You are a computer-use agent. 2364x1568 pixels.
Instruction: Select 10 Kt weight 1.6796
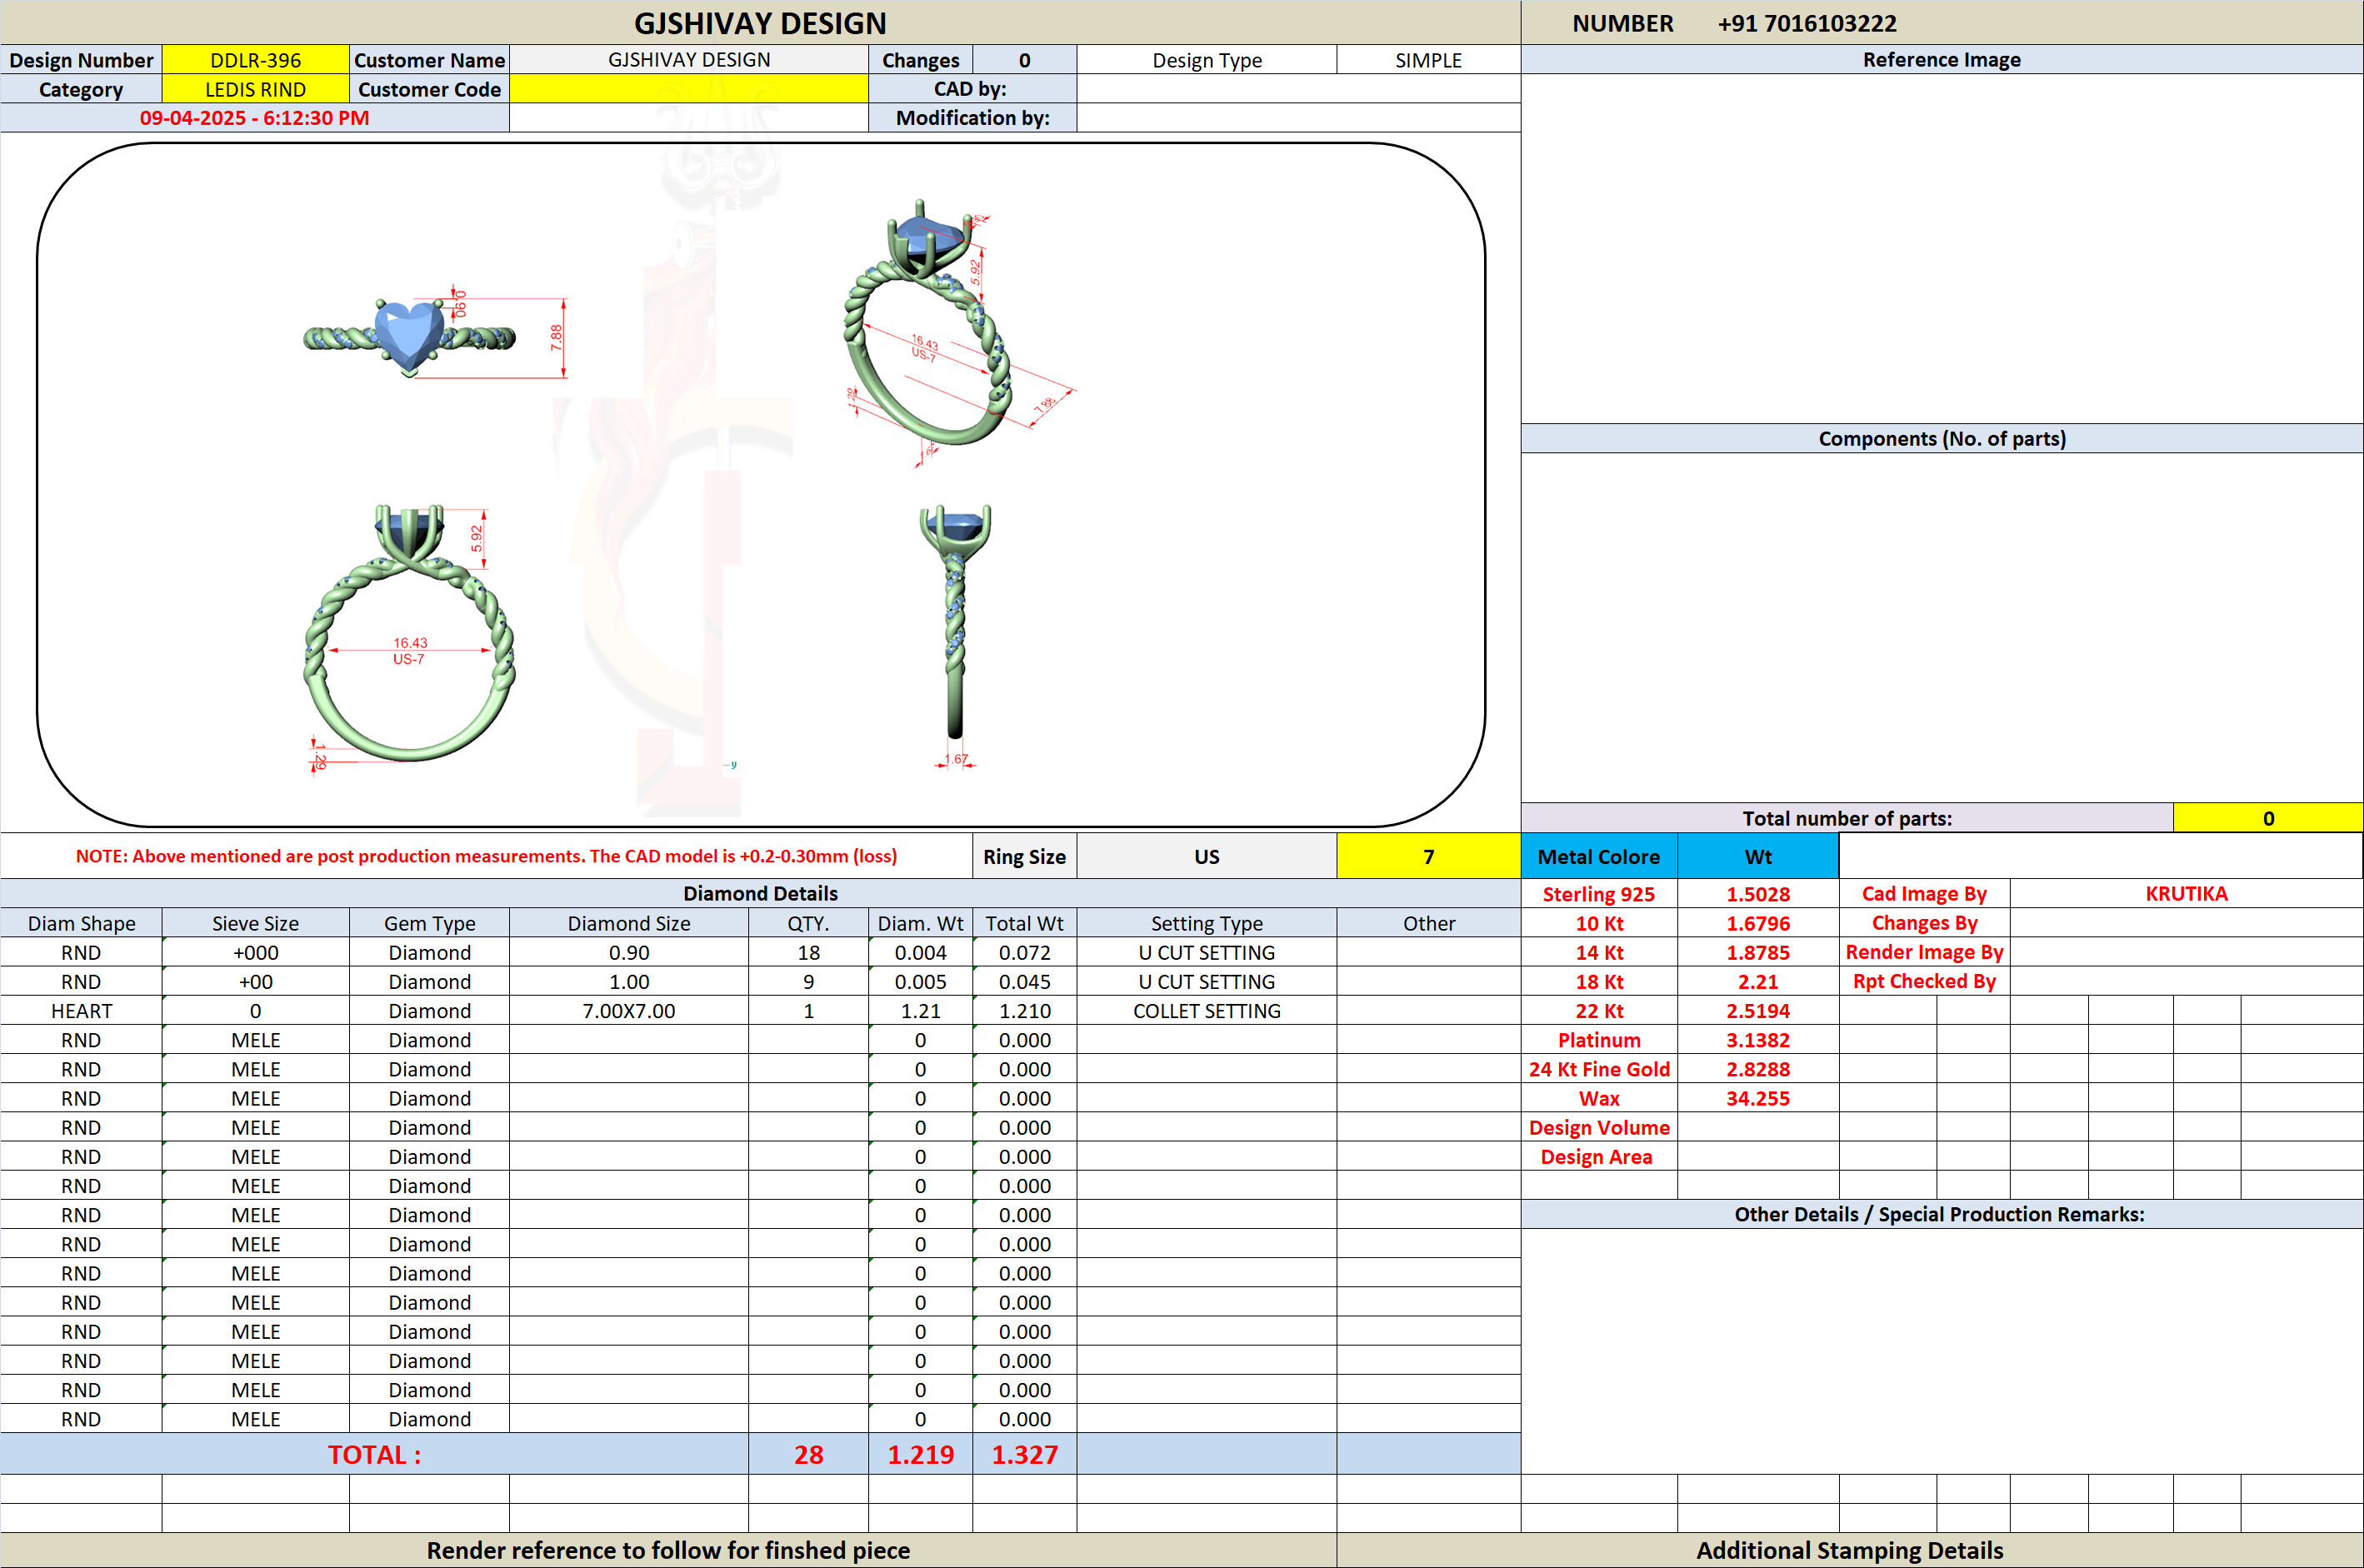(1758, 923)
